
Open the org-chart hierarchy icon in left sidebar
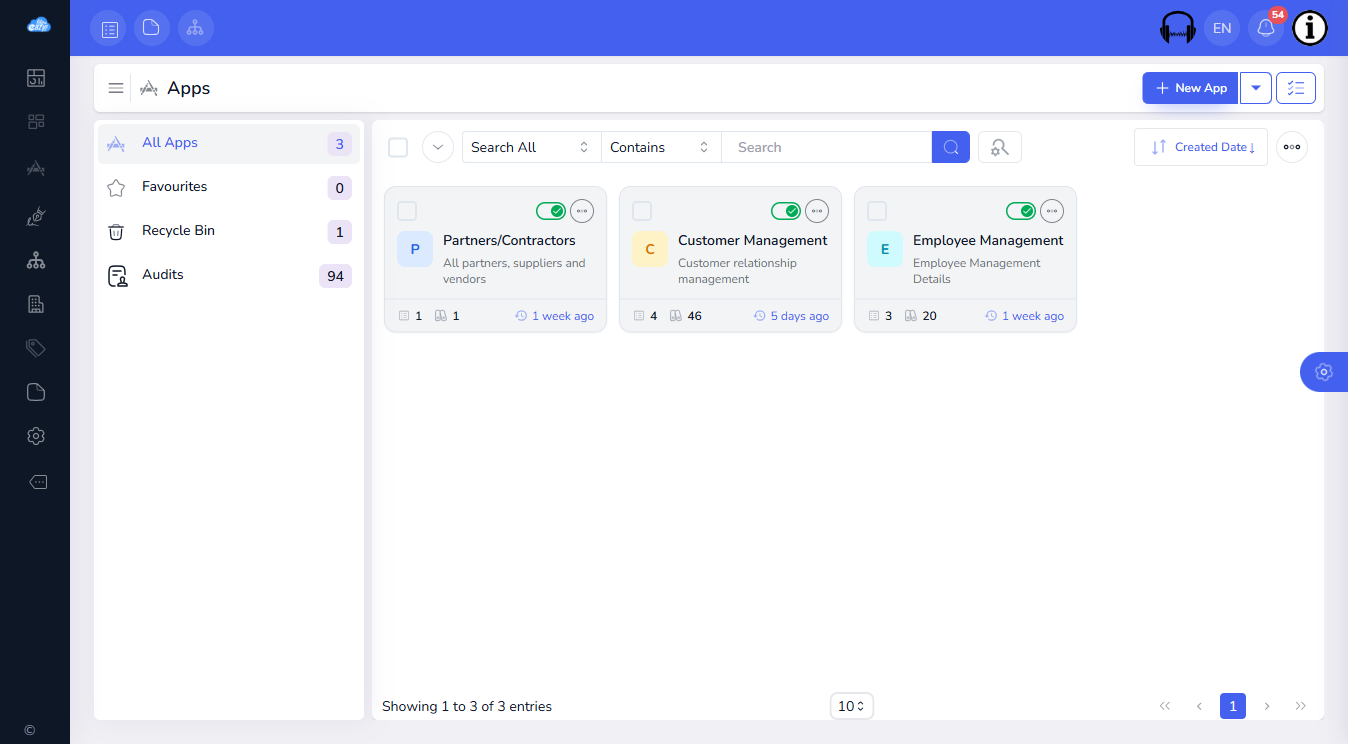[36, 261]
